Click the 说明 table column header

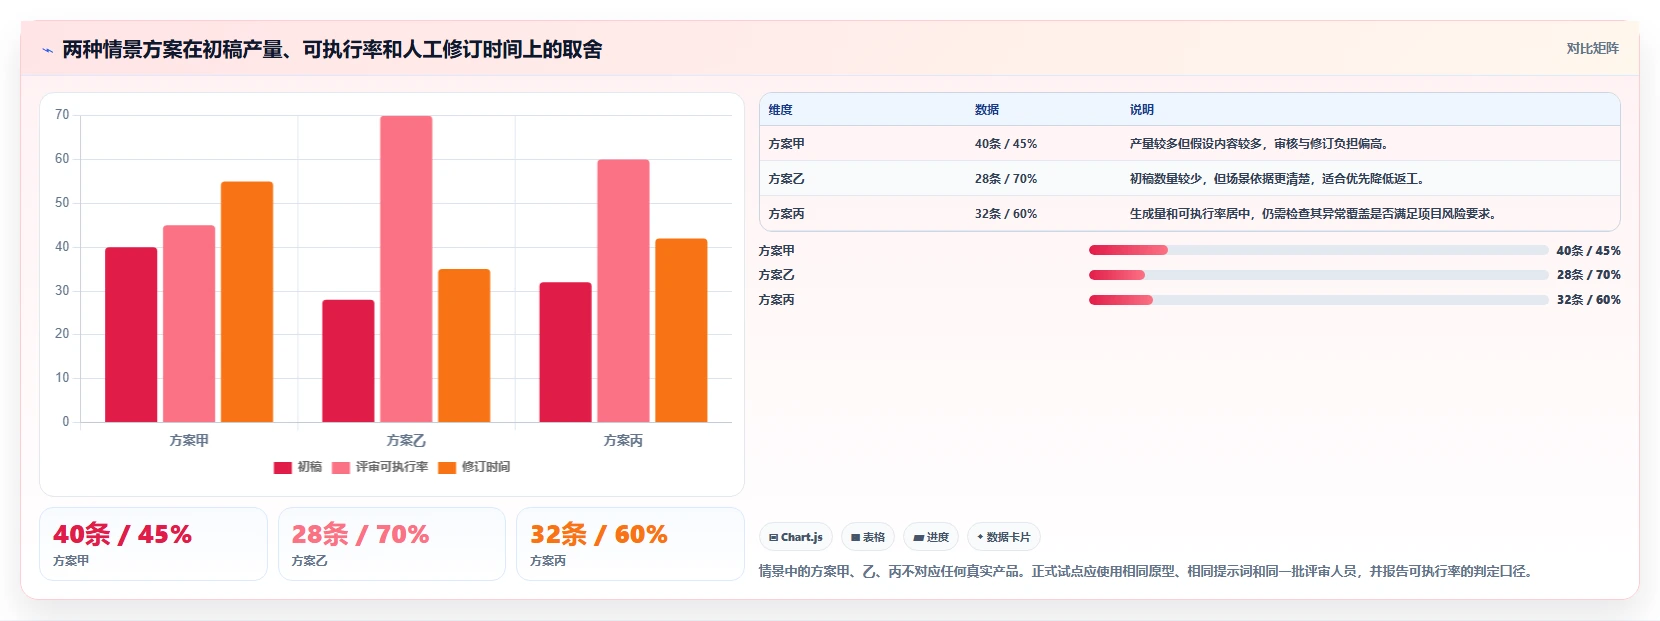point(1142,110)
